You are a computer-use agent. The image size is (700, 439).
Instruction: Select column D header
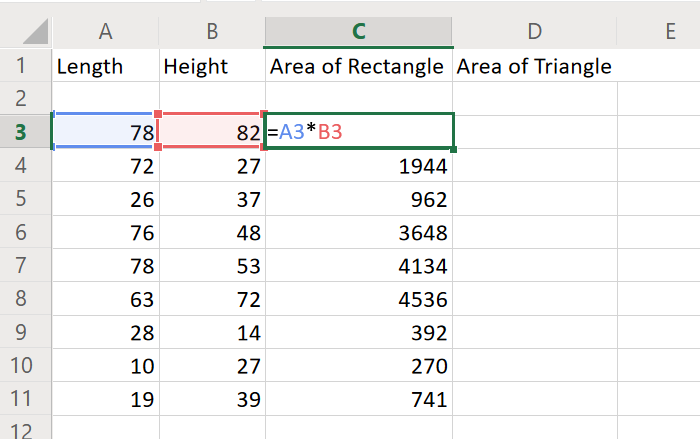tap(534, 32)
